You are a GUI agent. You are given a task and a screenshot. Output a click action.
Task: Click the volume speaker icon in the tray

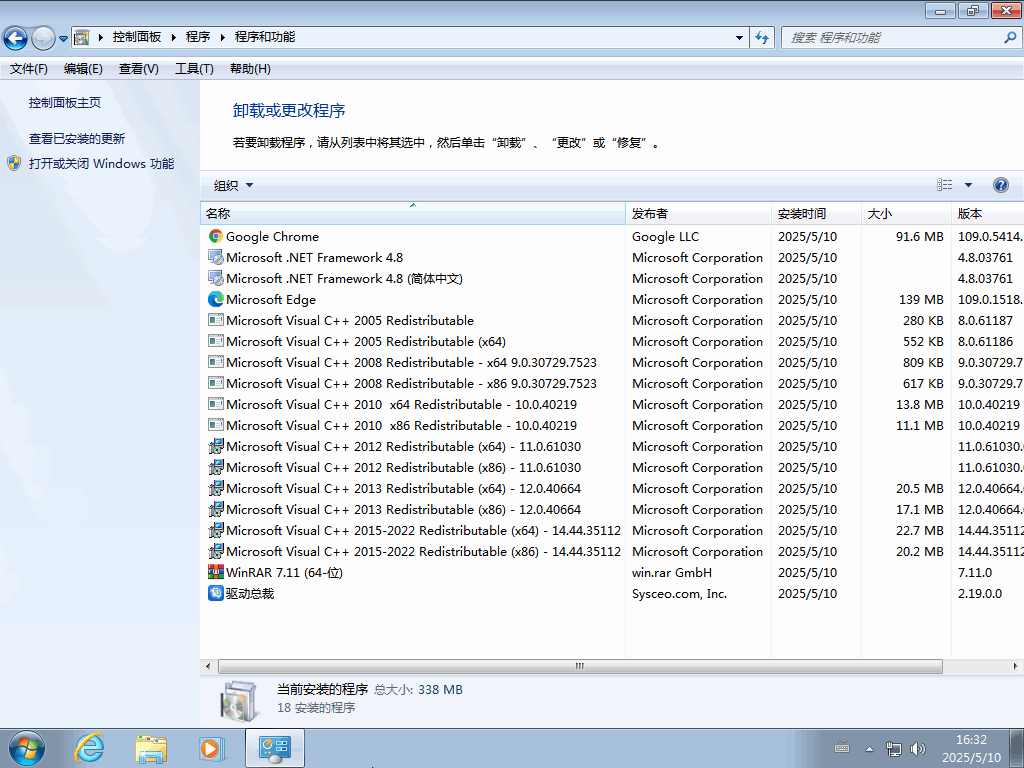pos(917,748)
